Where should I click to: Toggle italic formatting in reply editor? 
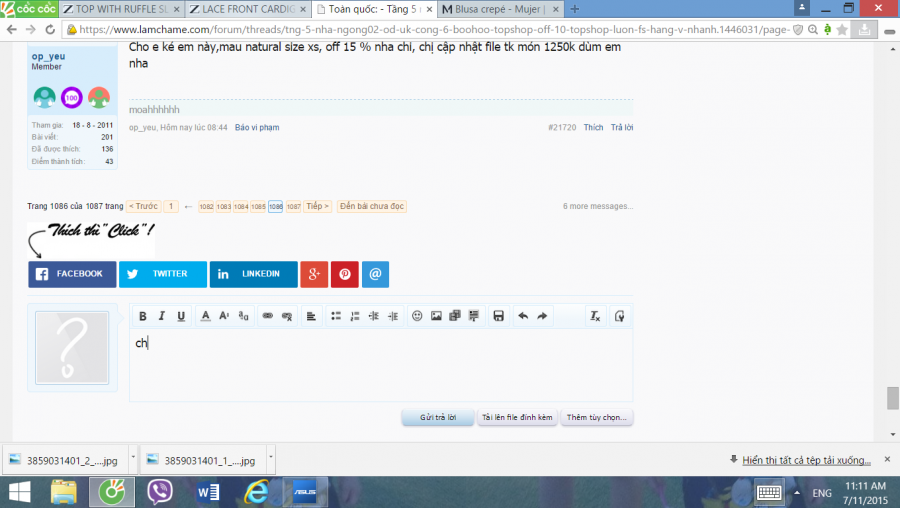point(162,316)
